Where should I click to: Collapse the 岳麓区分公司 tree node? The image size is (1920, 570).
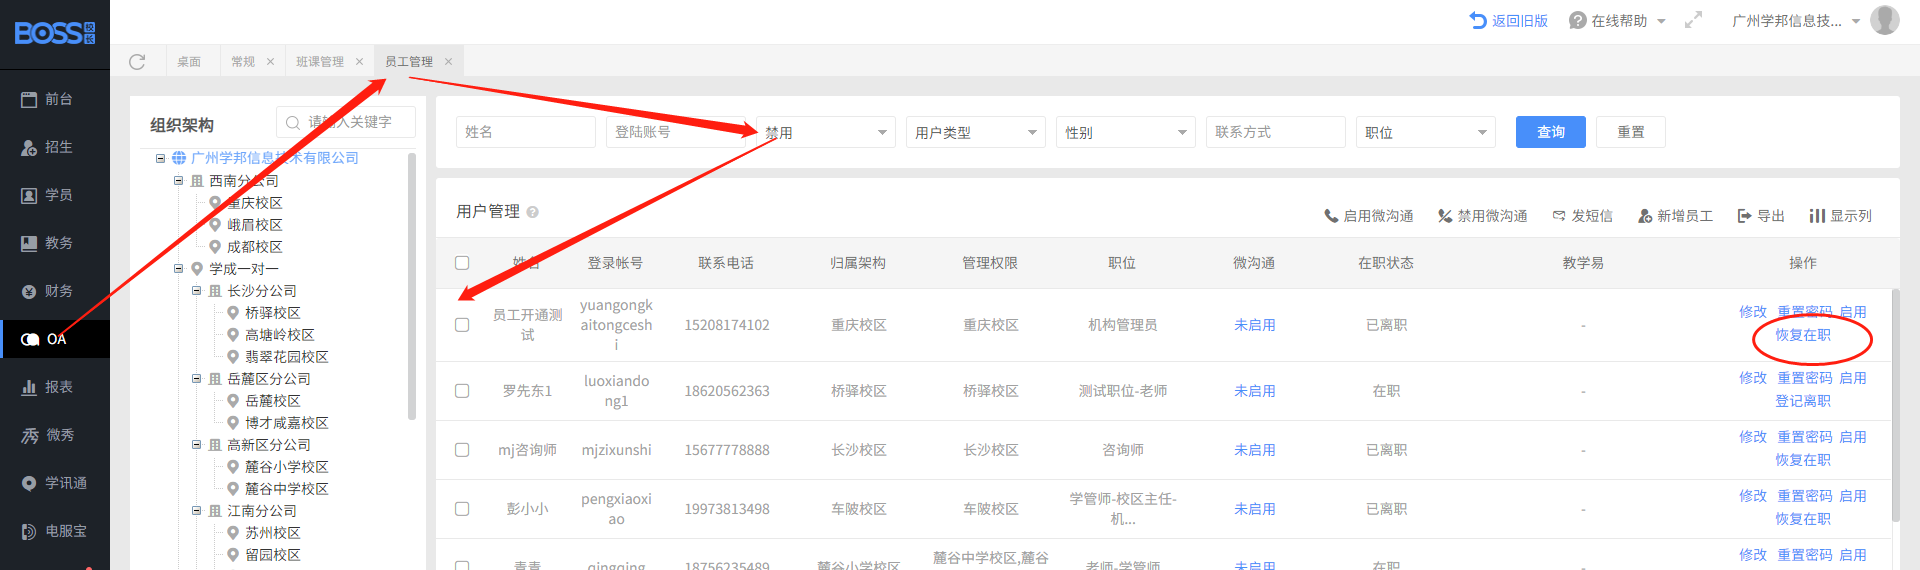[196, 379]
